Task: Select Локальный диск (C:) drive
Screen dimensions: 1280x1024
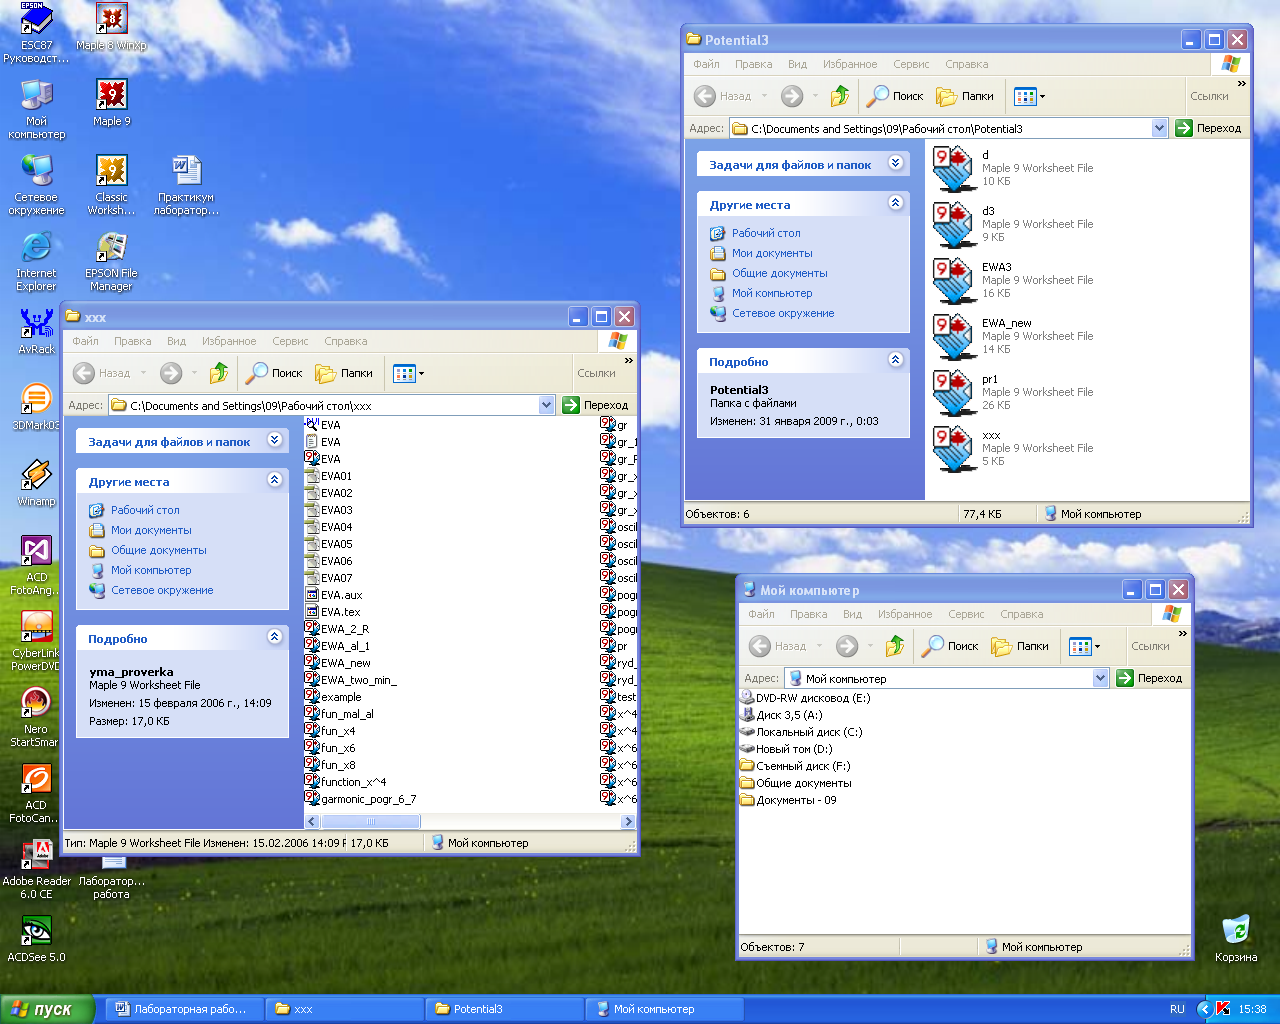Action: (801, 732)
